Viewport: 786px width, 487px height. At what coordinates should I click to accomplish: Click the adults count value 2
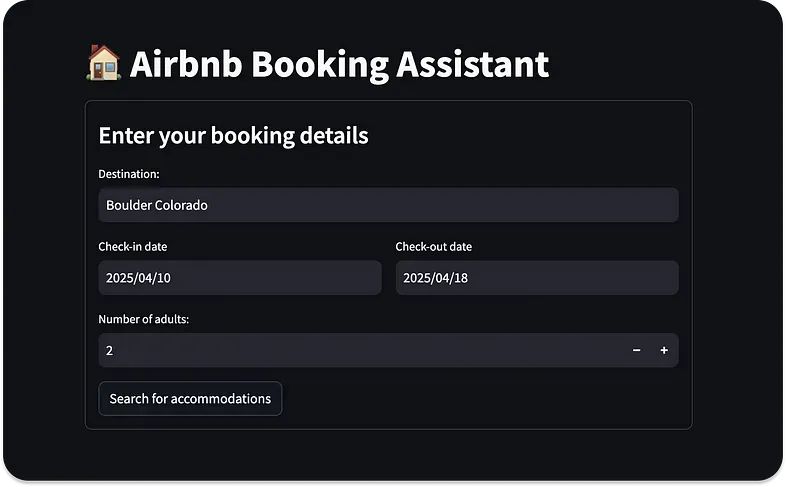click(110, 350)
